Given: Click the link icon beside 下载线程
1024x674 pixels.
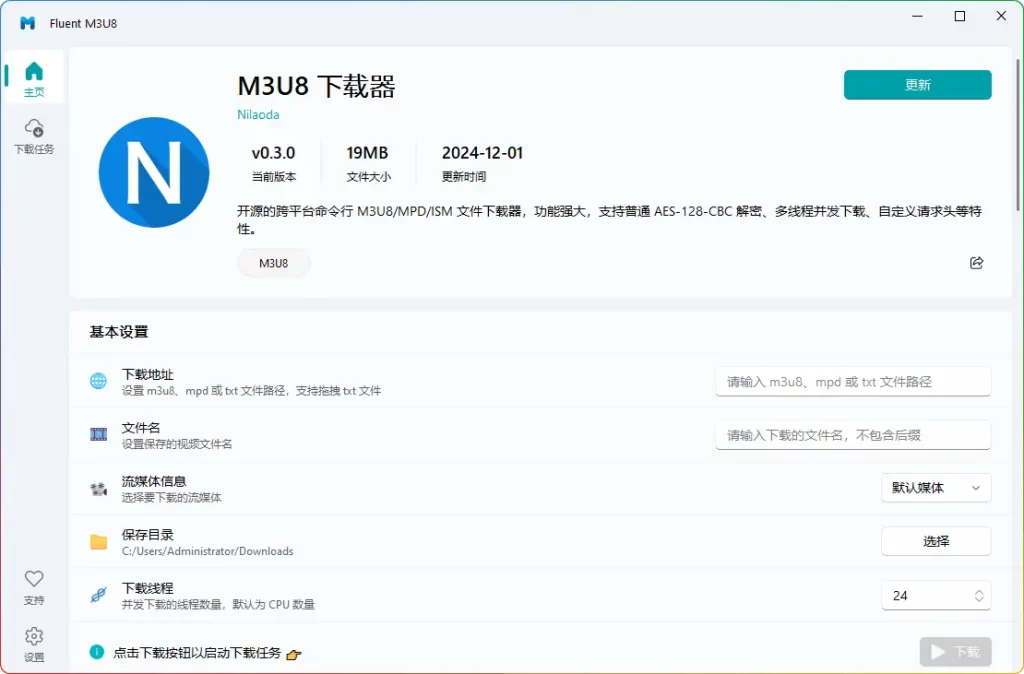Looking at the screenshot, I should [98, 595].
